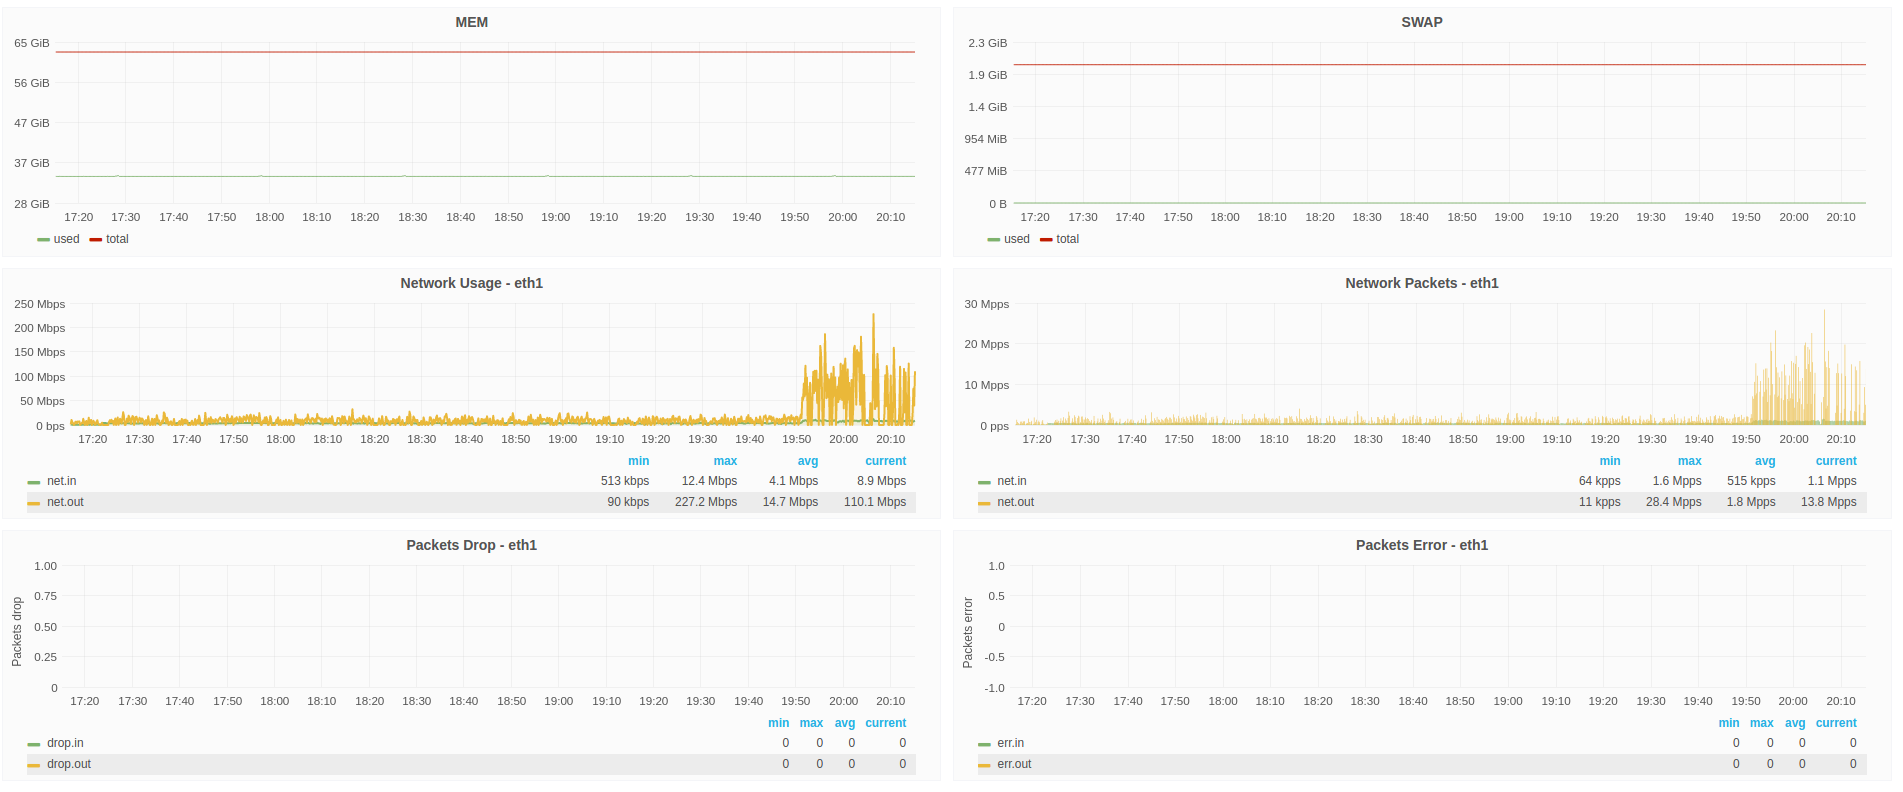The width and height of the screenshot is (1903, 792).
Task: Open the Packets Error - eth1 panel title
Action: (1421, 545)
